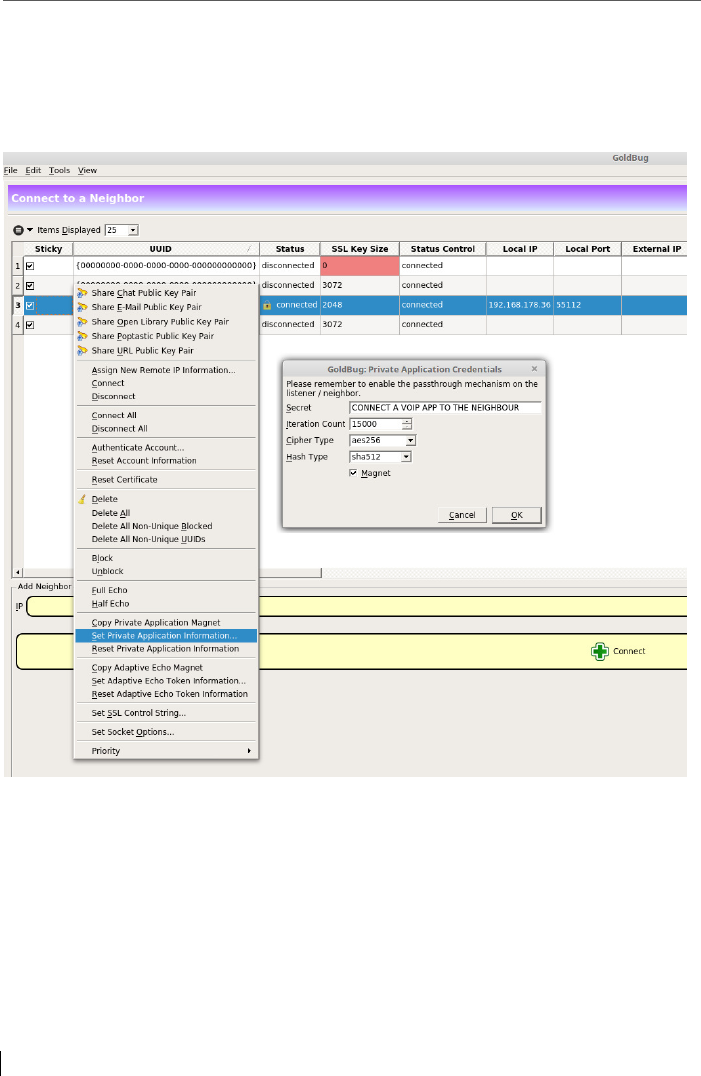The height and width of the screenshot is (1076, 701).
Task: Click Share Poptastic Public Key Pair icon
Action: click(82, 336)
